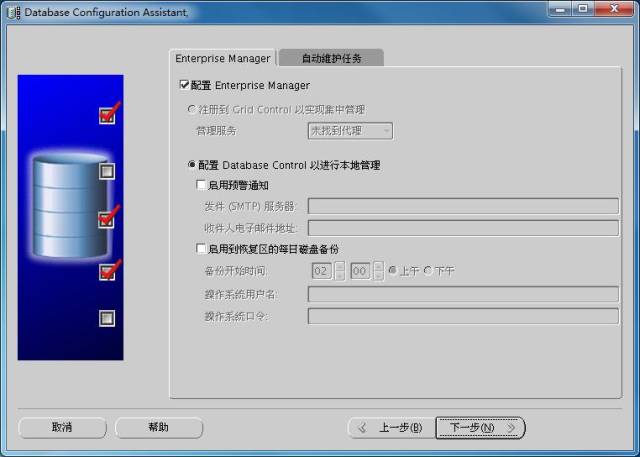640x457 pixels.
Task: Open the 管理服务 dropdown
Action: (x=350, y=131)
